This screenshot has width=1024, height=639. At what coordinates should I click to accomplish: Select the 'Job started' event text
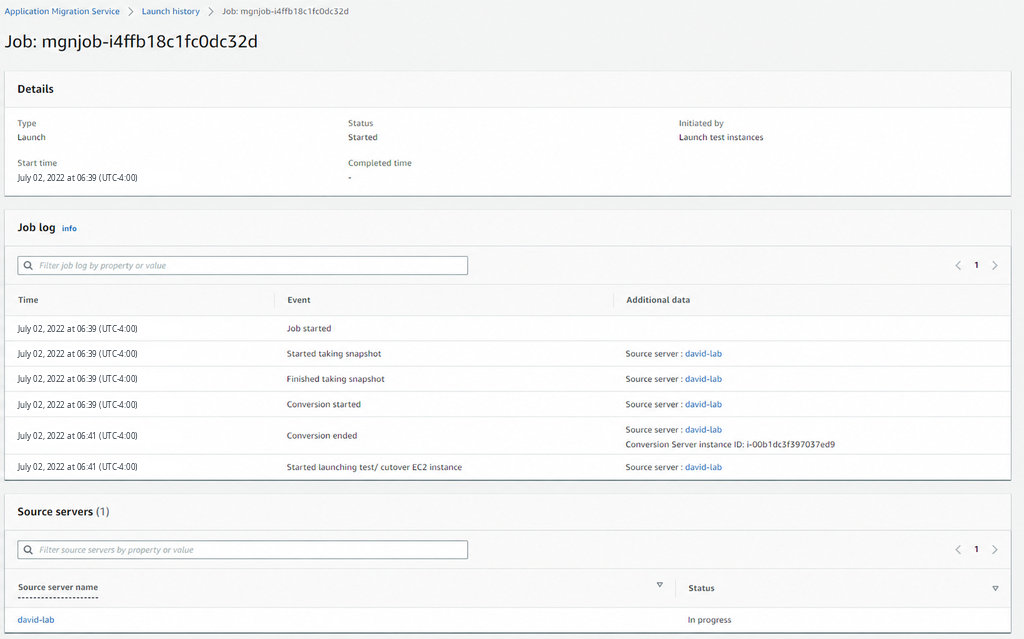pyautogui.click(x=309, y=329)
